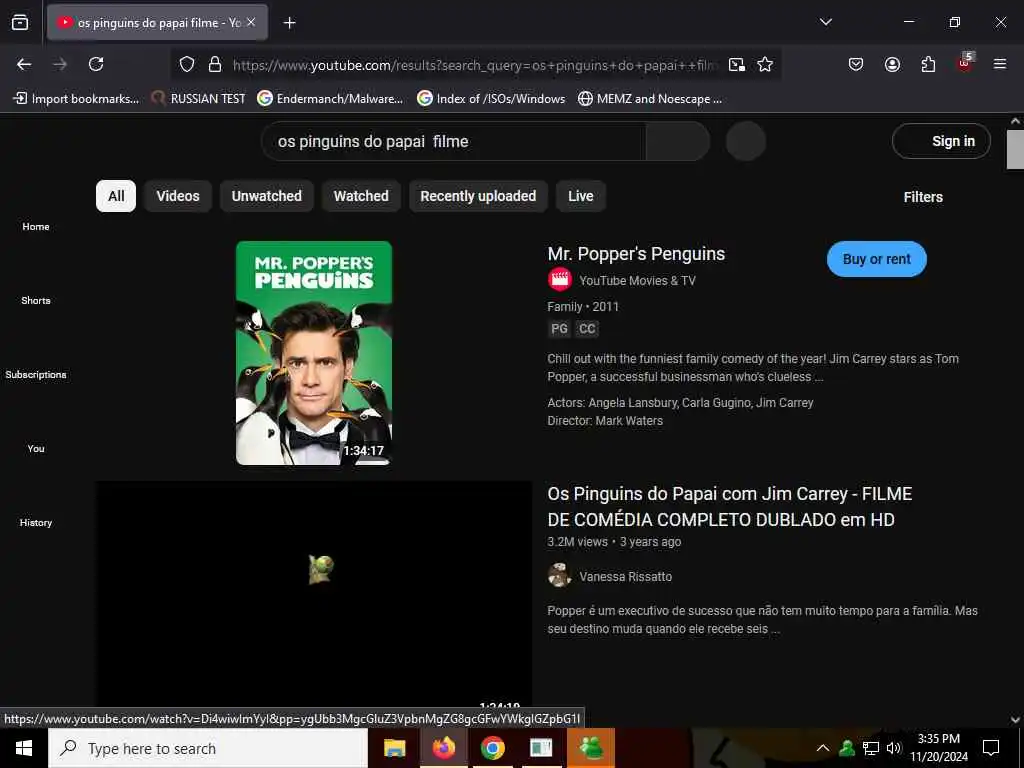The image size is (1024, 768).
Task: Open History in sidebar
Action: click(36, 522)
